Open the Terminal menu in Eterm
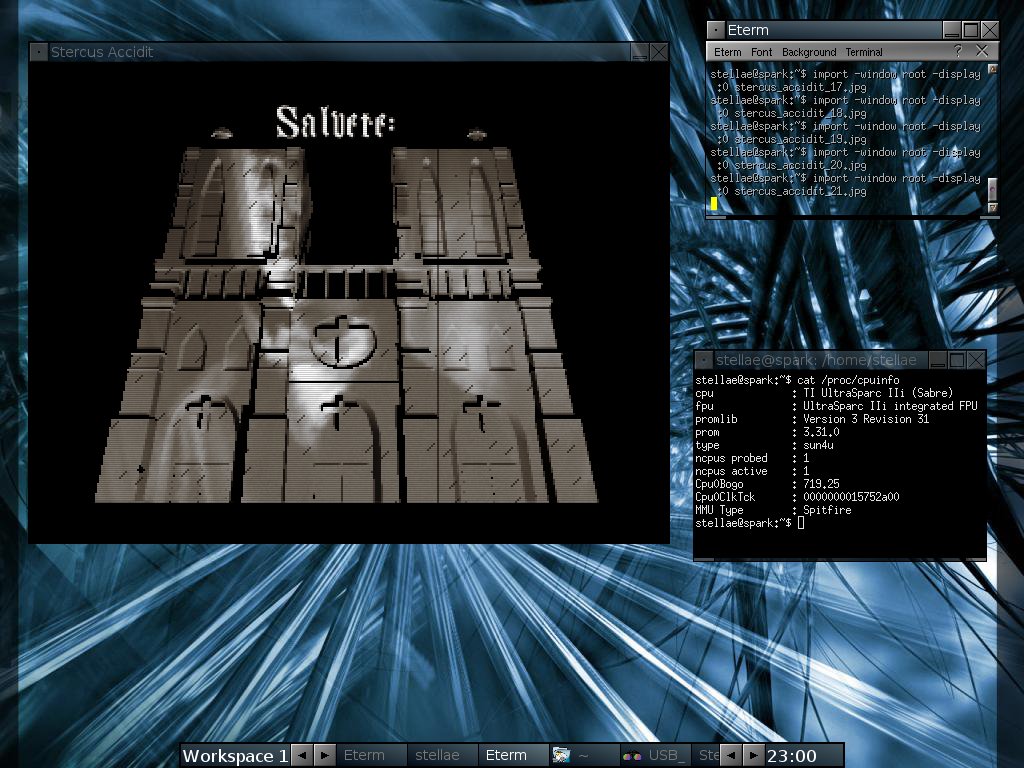Viewport: 1024px width, 768px height. point(863,52)
